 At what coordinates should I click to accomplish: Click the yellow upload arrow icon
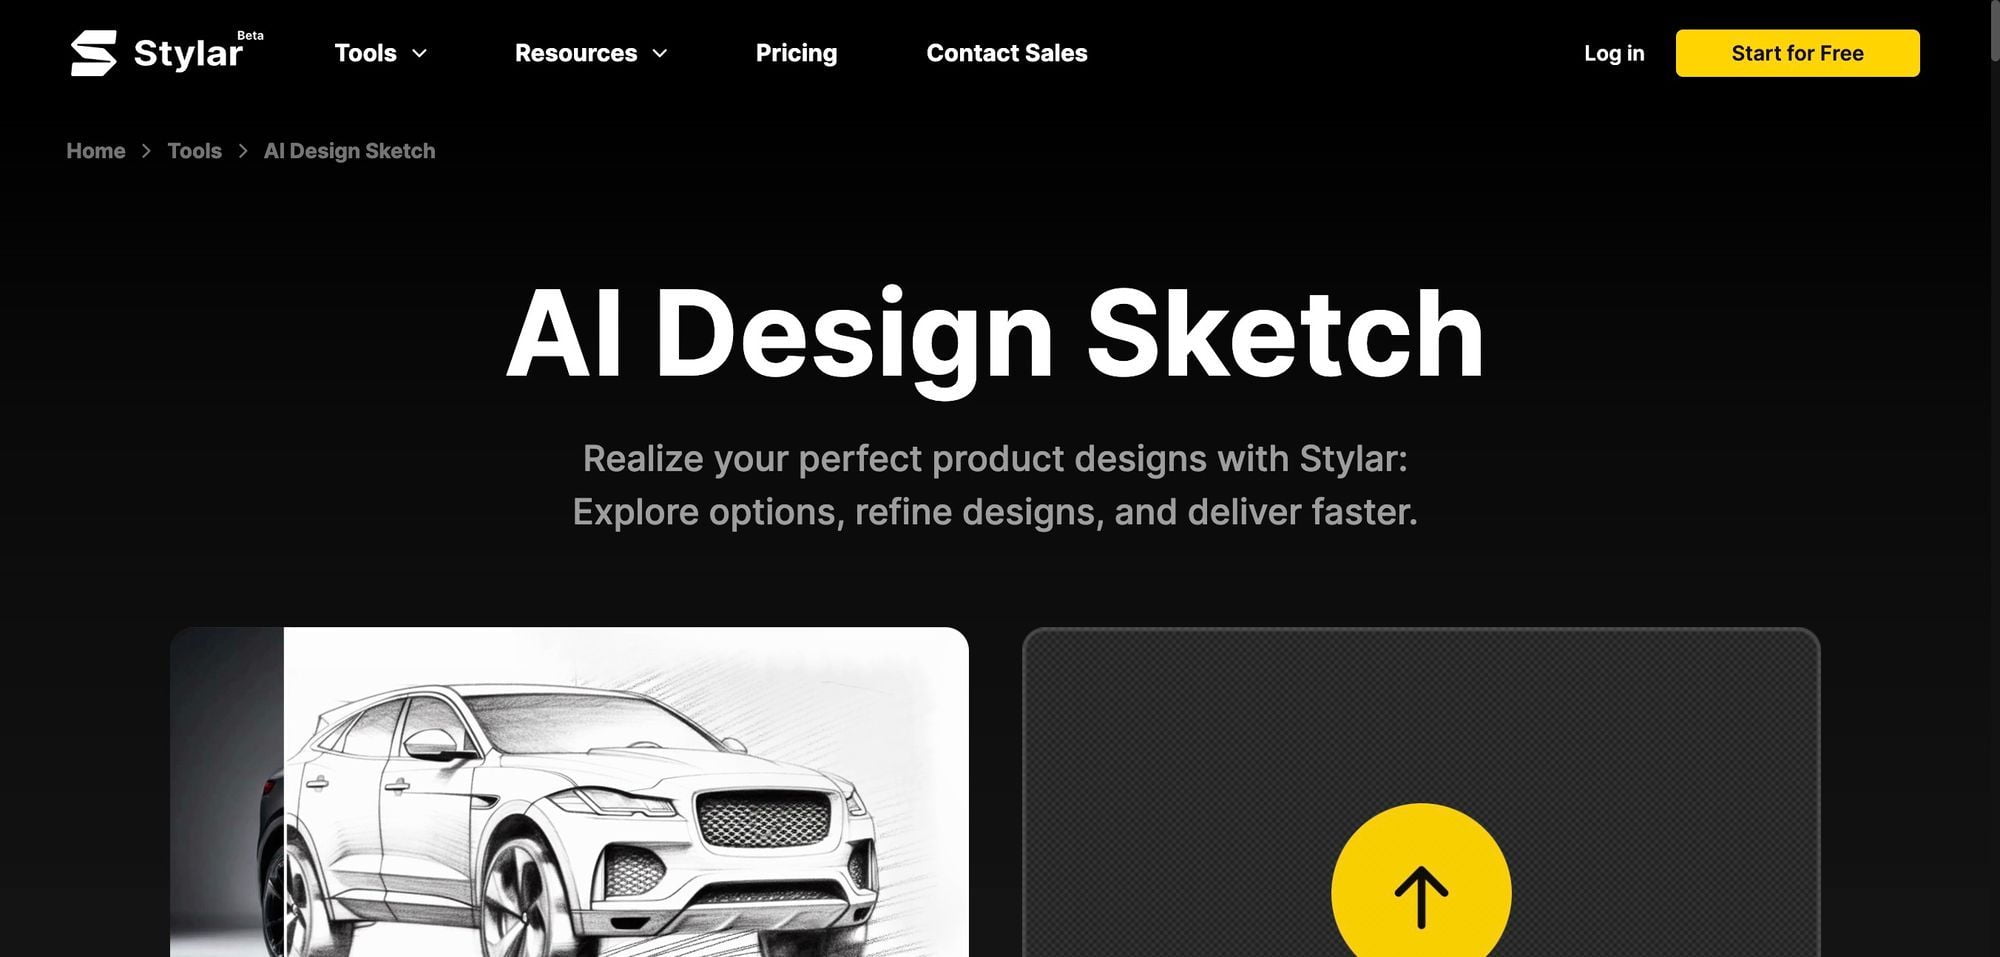tap(1421, 880)
